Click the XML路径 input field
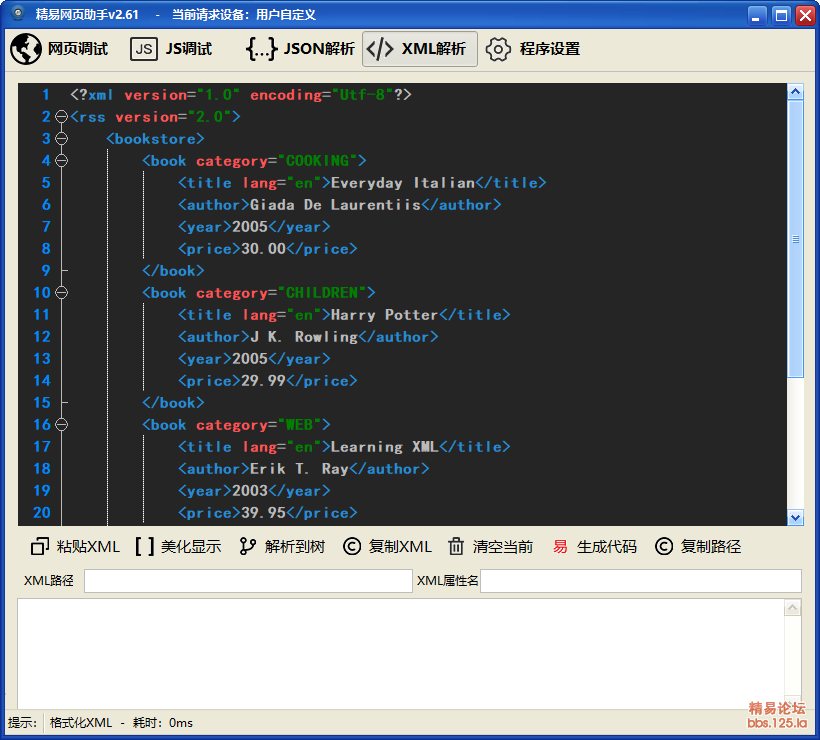This screenshot has width=820, height=740. (x=248, y=581)
